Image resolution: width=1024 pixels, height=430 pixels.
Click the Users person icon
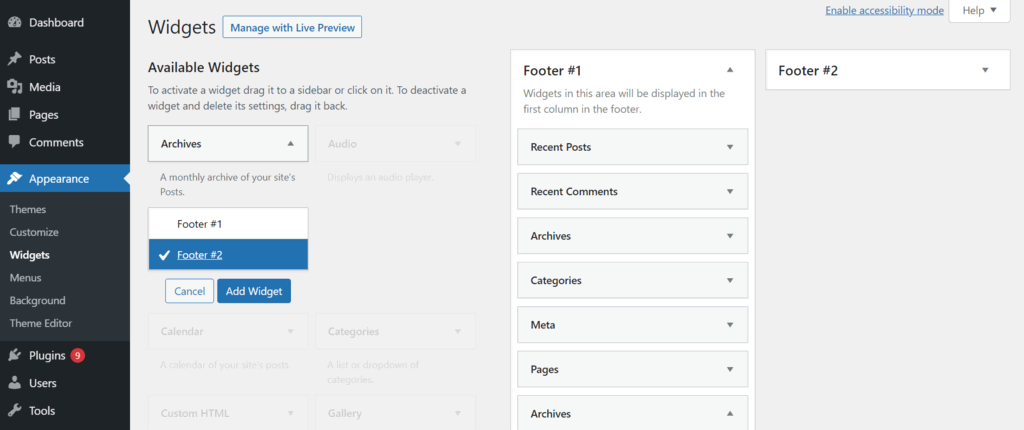coord(14,383)
